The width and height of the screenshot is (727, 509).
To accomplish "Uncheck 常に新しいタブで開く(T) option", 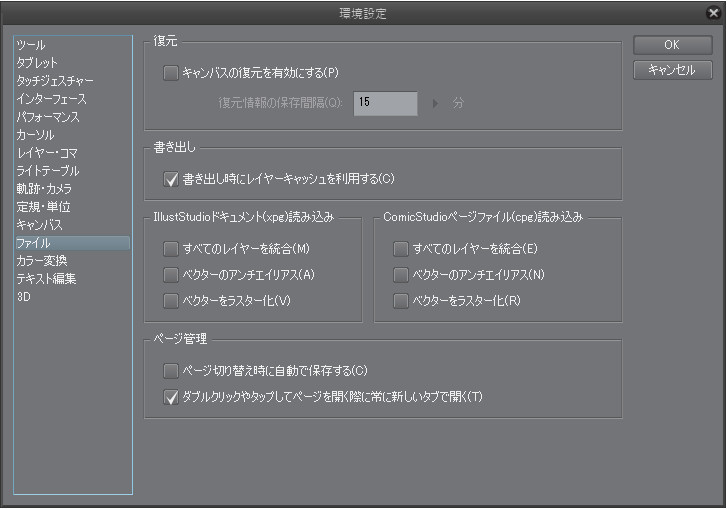I will click(x=171, y=397).
